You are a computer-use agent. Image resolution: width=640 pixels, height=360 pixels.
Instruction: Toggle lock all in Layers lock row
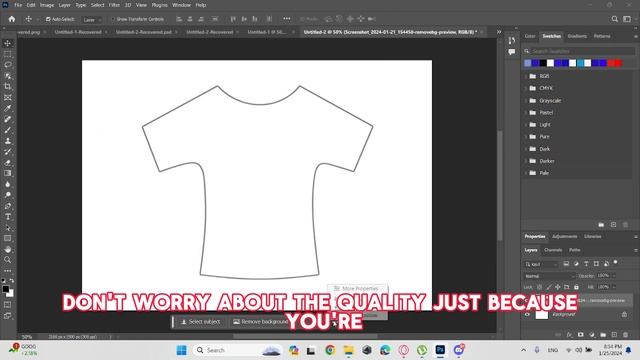[x=576, y=287]
